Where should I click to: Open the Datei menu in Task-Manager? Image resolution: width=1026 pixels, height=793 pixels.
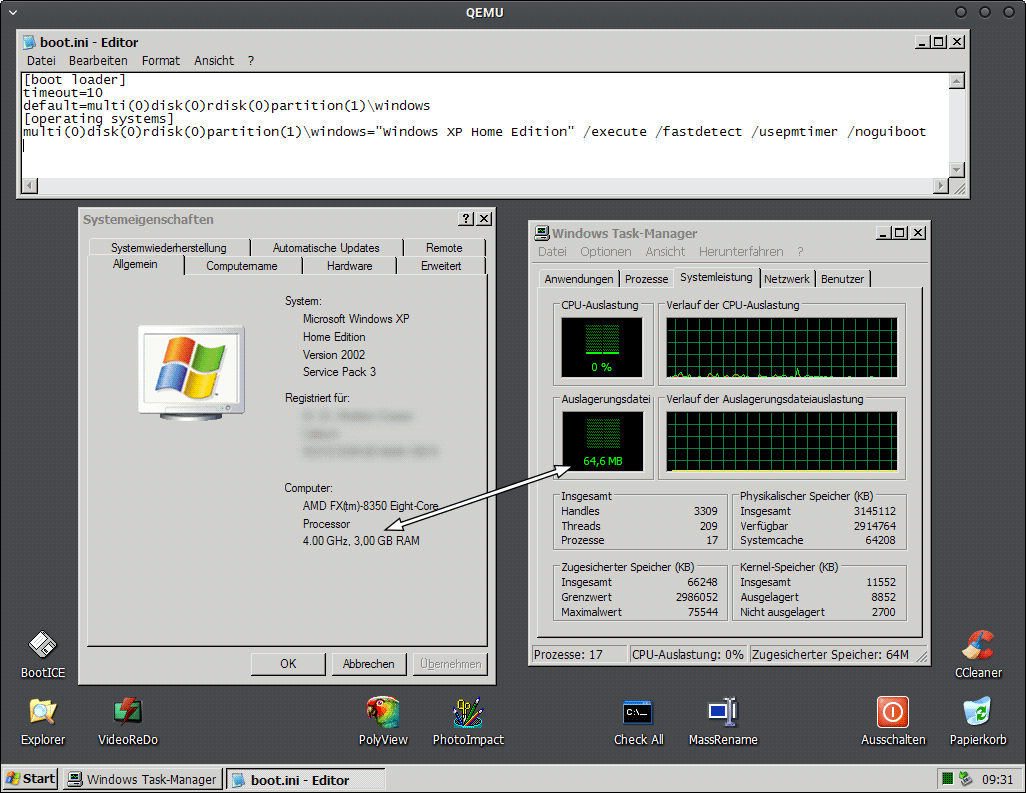click(552, 251)
